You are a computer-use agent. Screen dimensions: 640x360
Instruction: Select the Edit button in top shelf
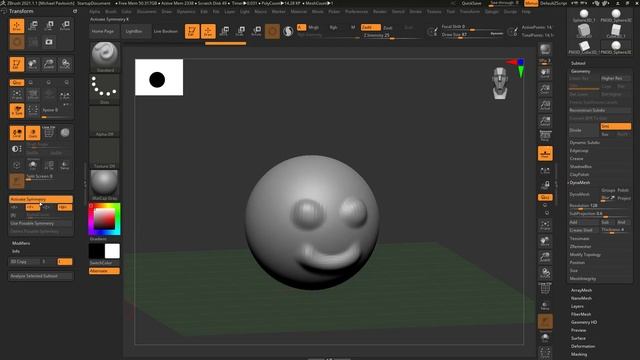pos(192,31)
